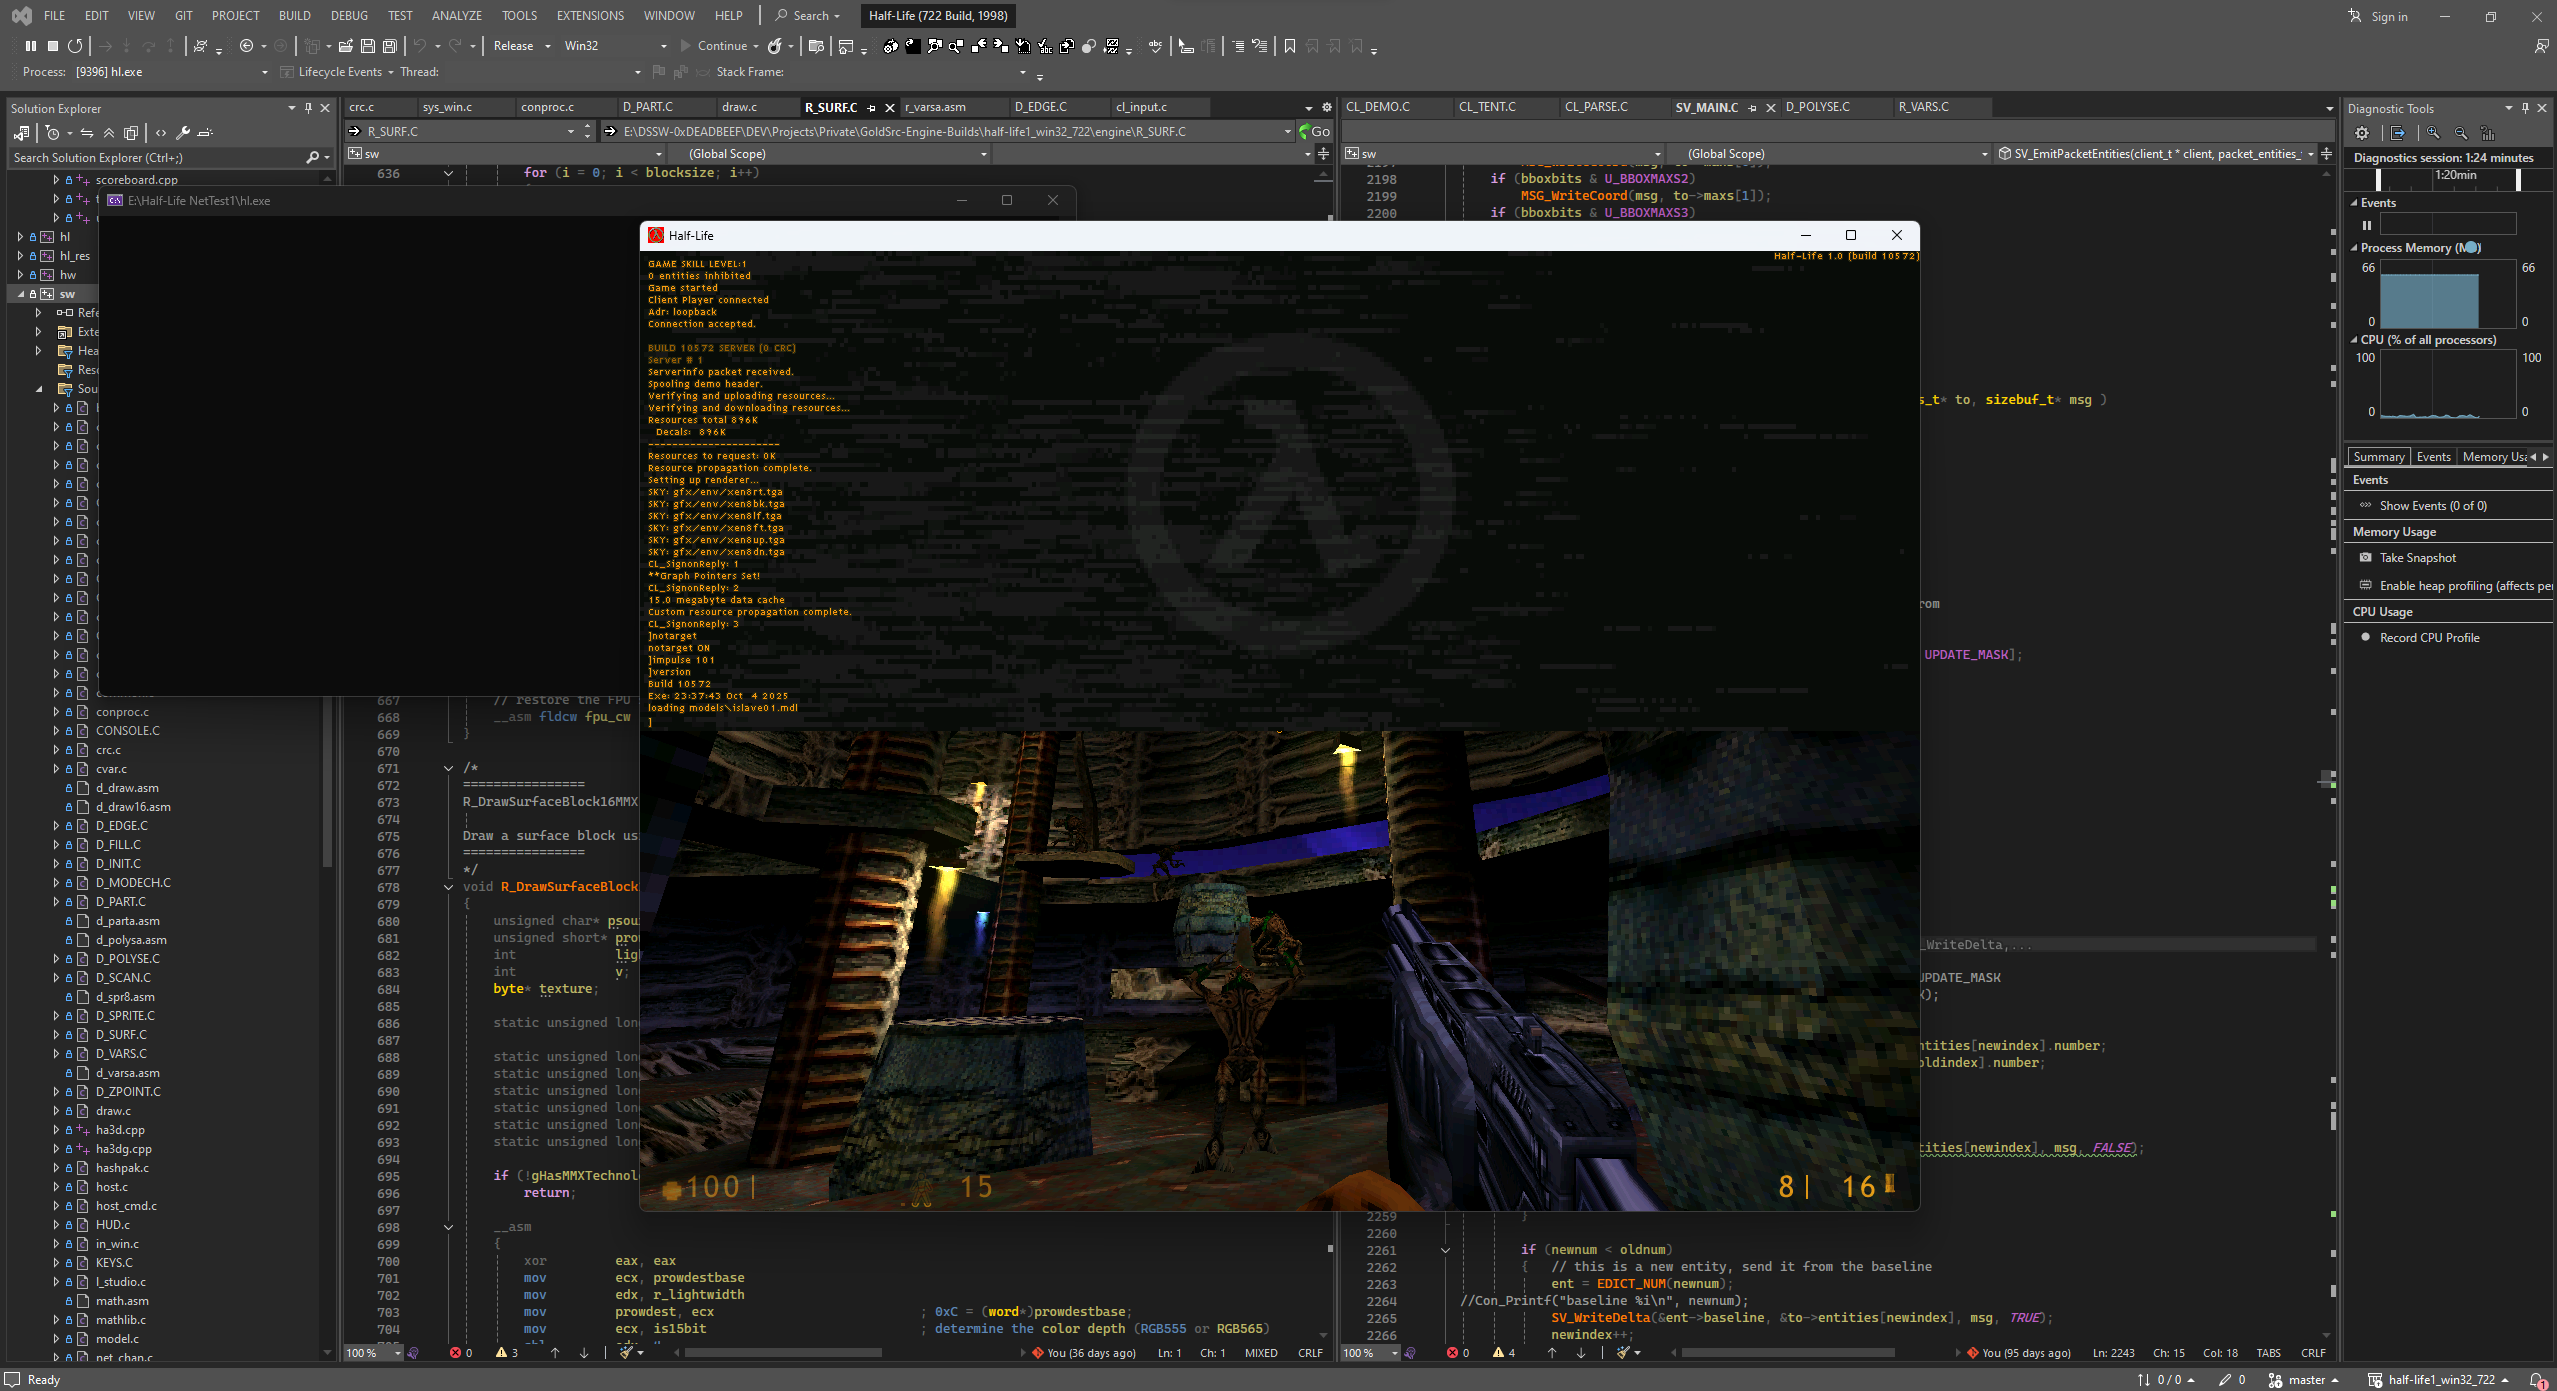Pause the Events timeline in Diagnostic Tools
The image size is (2557, 1391).
tap(2367, 225)
